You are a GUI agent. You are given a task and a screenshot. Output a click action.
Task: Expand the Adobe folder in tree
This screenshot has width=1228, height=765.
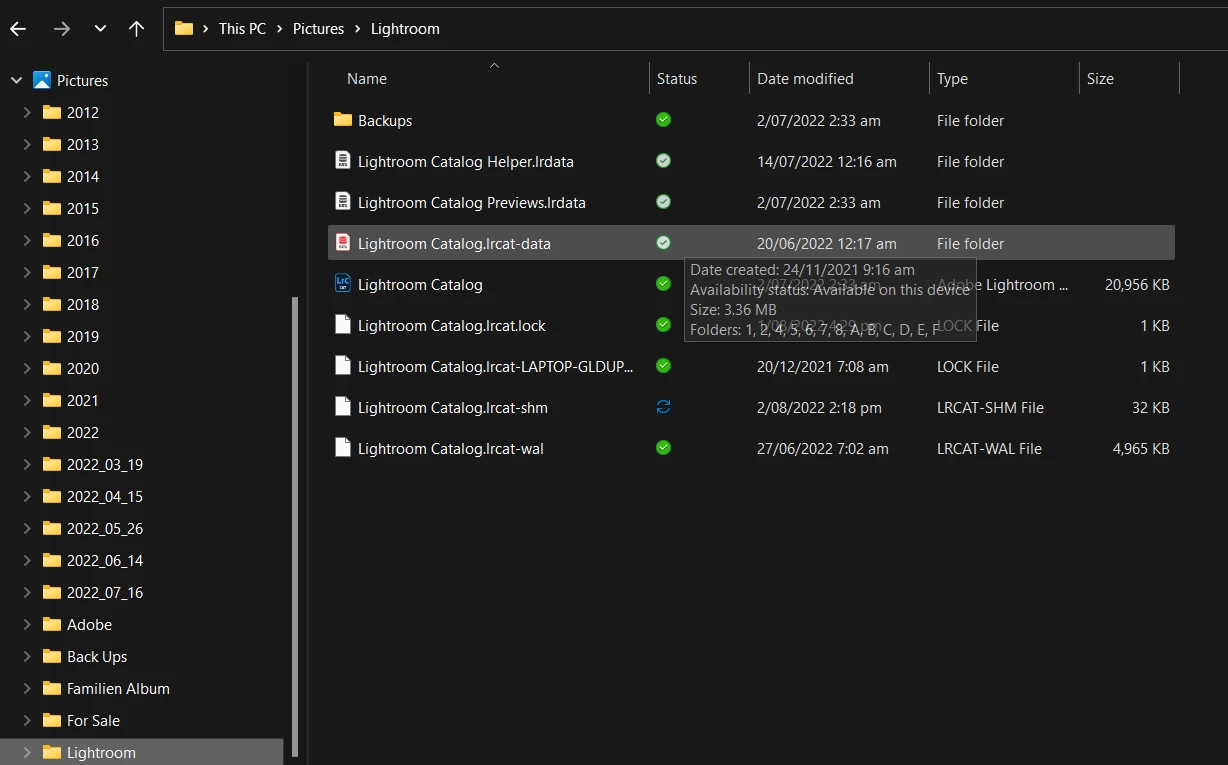point(27,624)
